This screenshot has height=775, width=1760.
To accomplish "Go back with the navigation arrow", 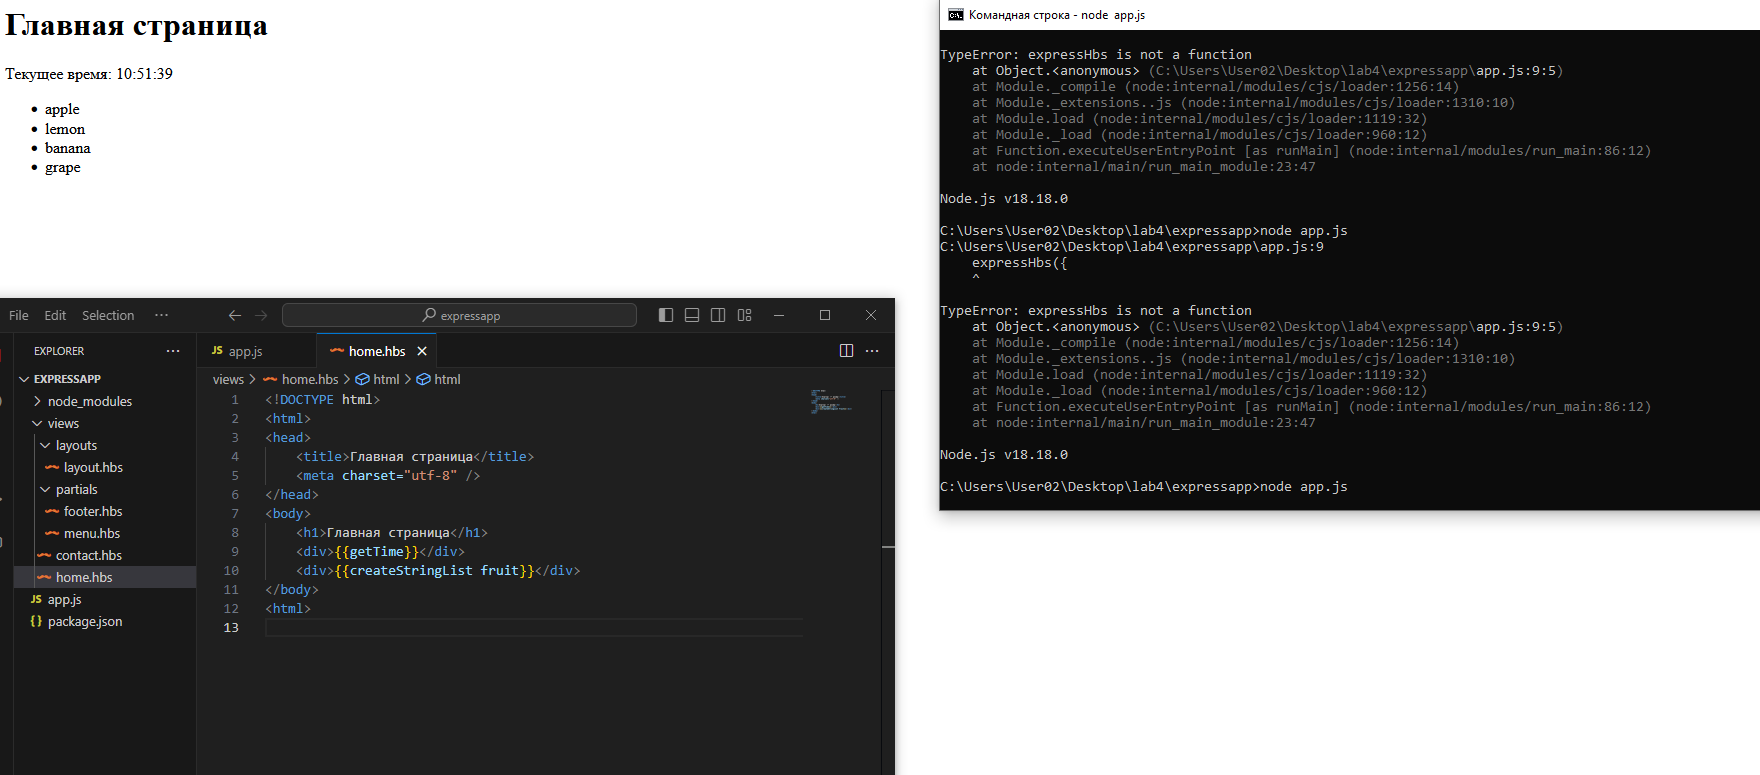I will tap(235, 315).
